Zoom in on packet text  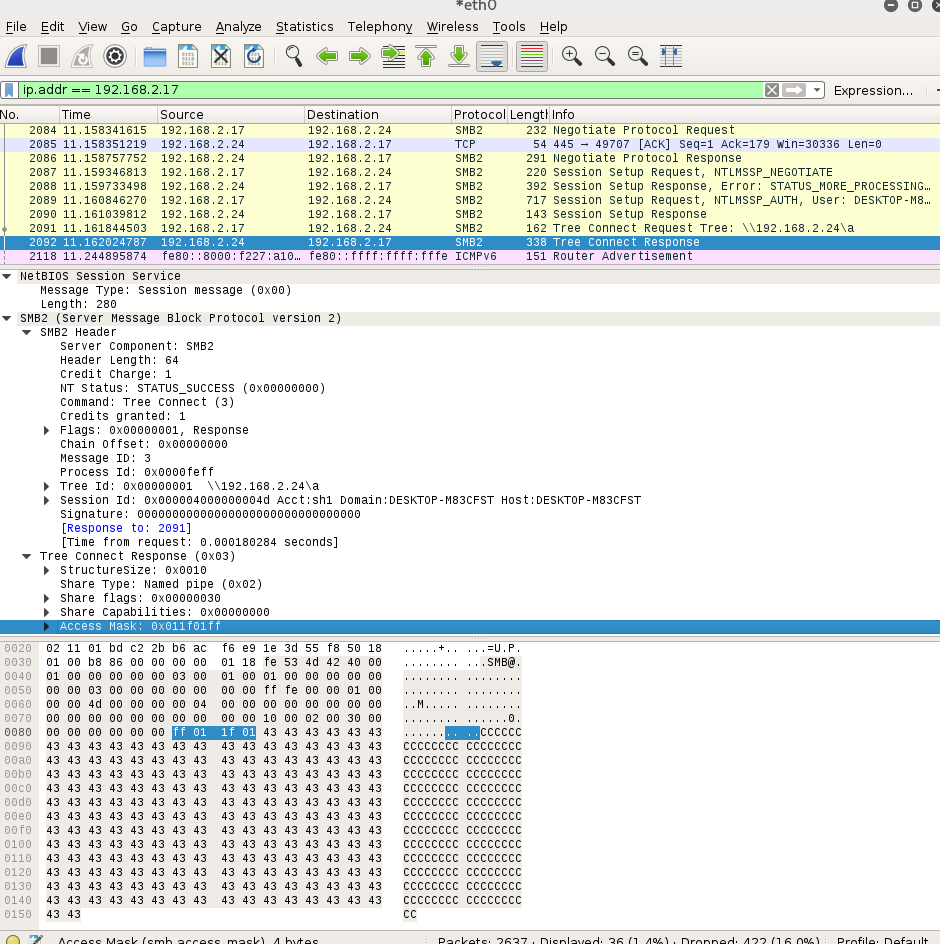click(572, 56)
